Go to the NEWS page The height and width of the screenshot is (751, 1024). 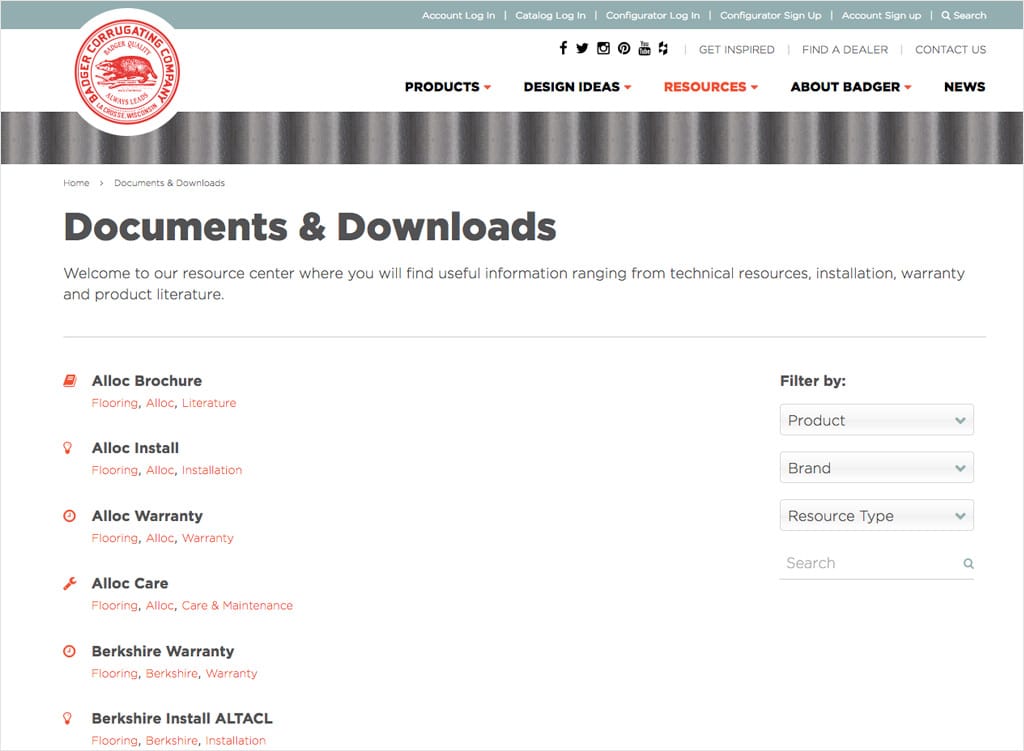pos(965,87)
